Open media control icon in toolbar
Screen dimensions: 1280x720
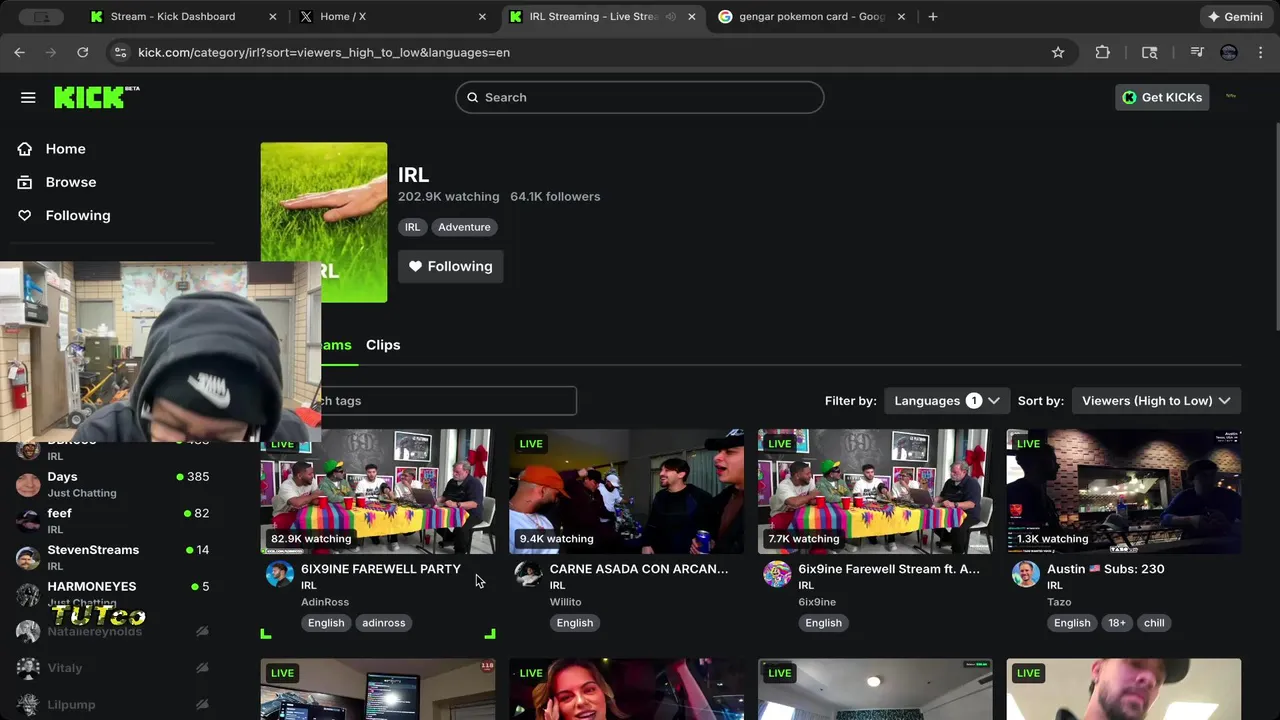click(x=1197, y=52)
